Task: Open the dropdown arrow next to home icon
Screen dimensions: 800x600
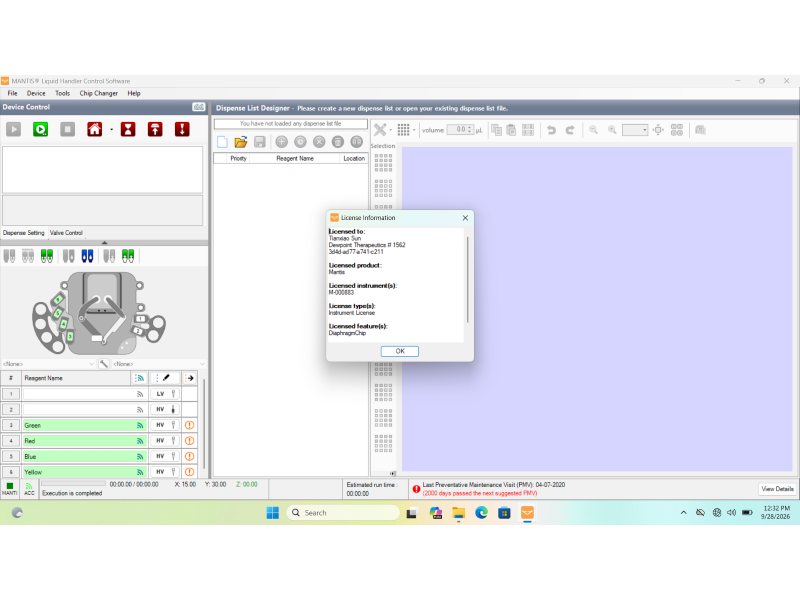Action: 111,130
